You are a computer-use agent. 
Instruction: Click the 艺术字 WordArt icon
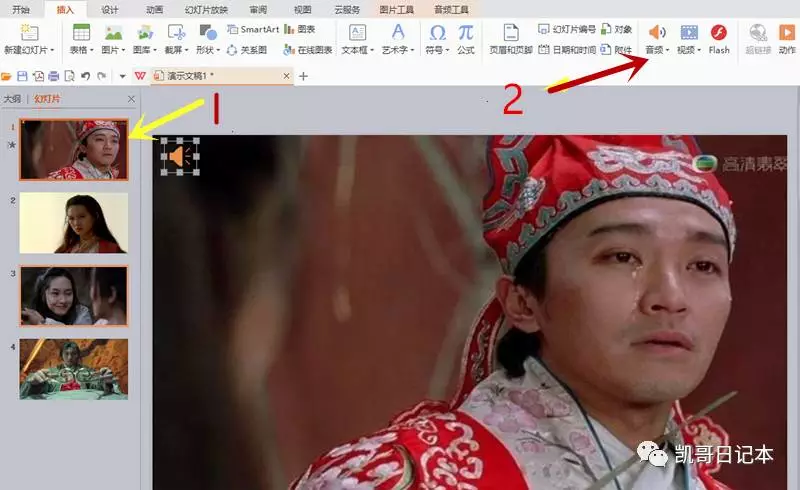tap(398, 33)
